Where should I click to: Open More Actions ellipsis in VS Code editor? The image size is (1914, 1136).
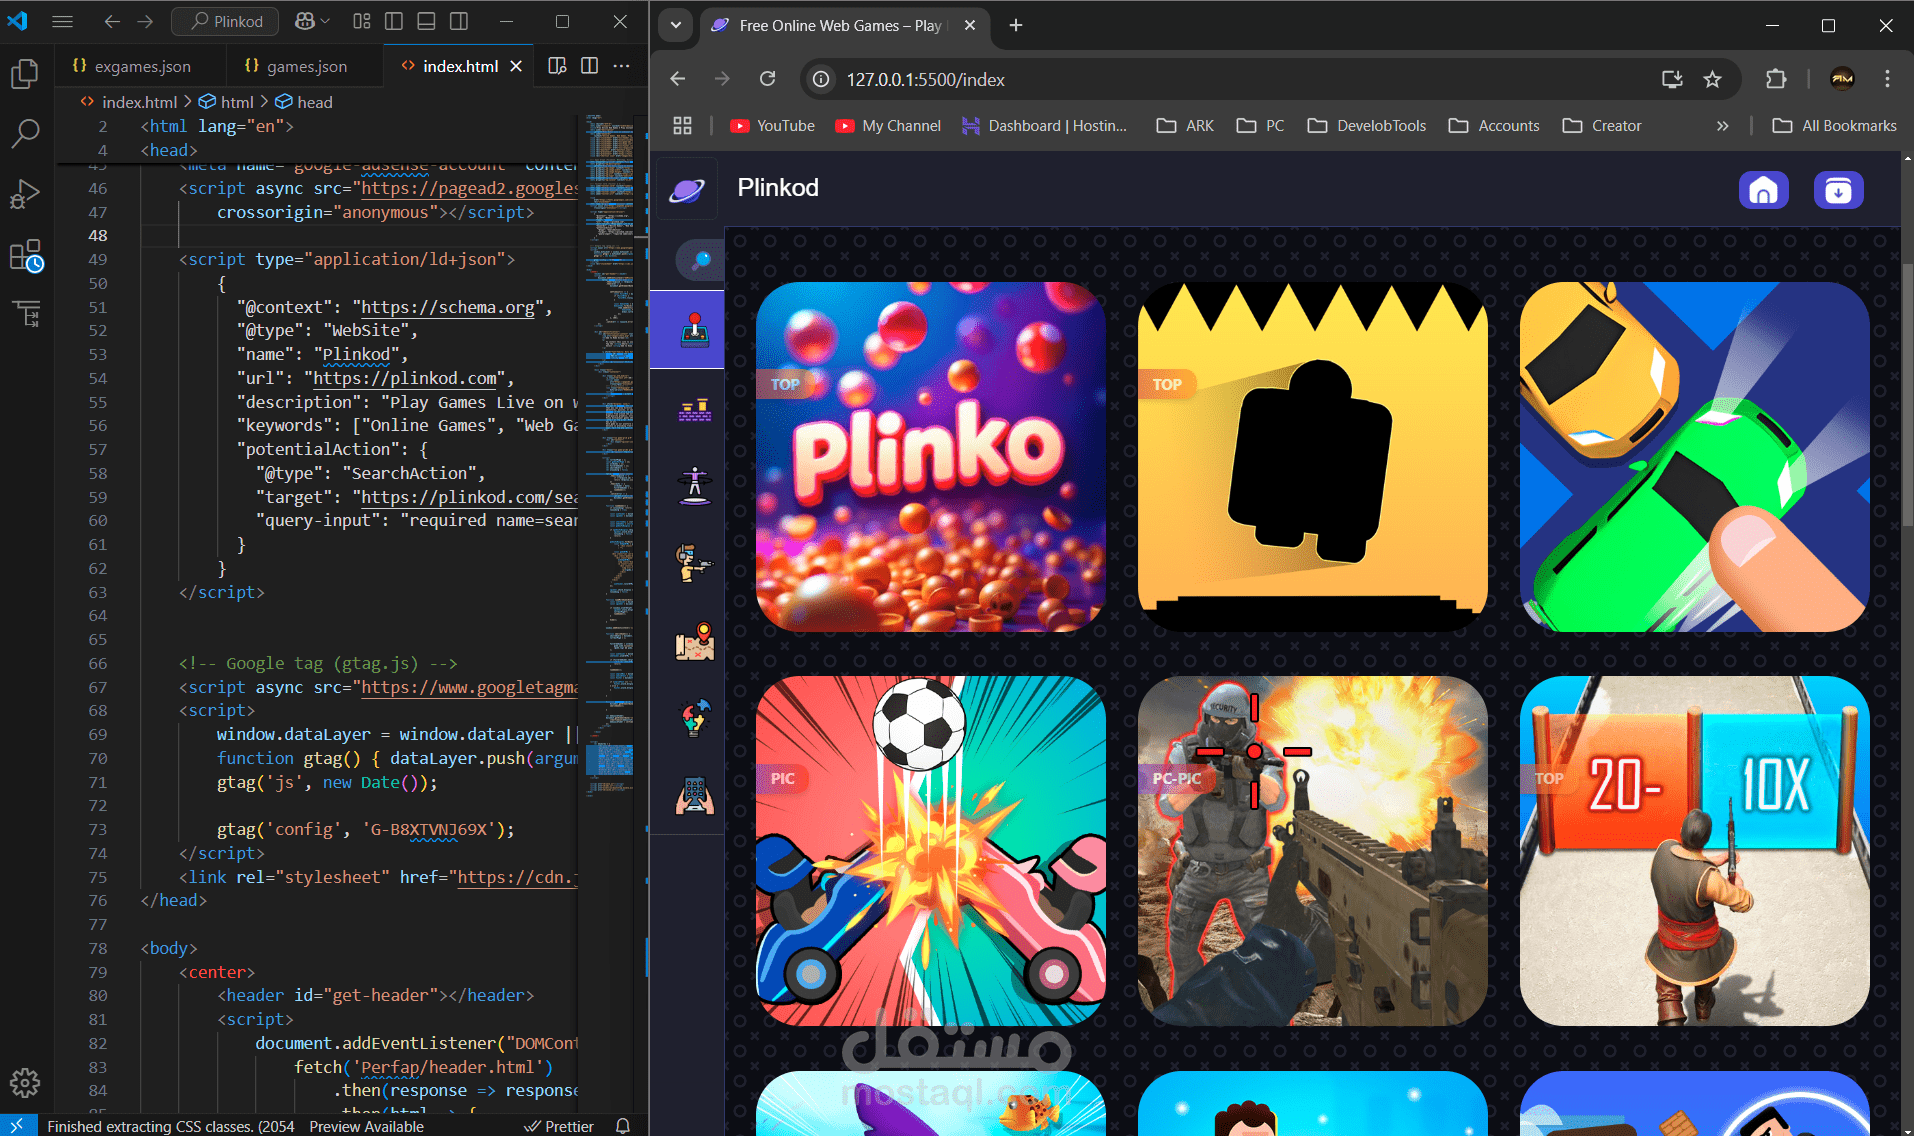click(x=622, y=65)
